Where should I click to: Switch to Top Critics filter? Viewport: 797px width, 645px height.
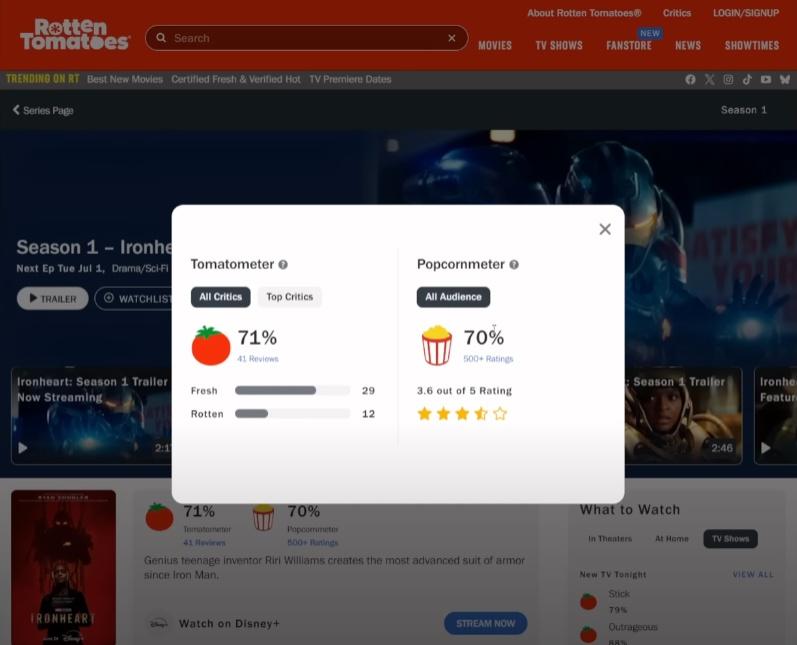290,297
